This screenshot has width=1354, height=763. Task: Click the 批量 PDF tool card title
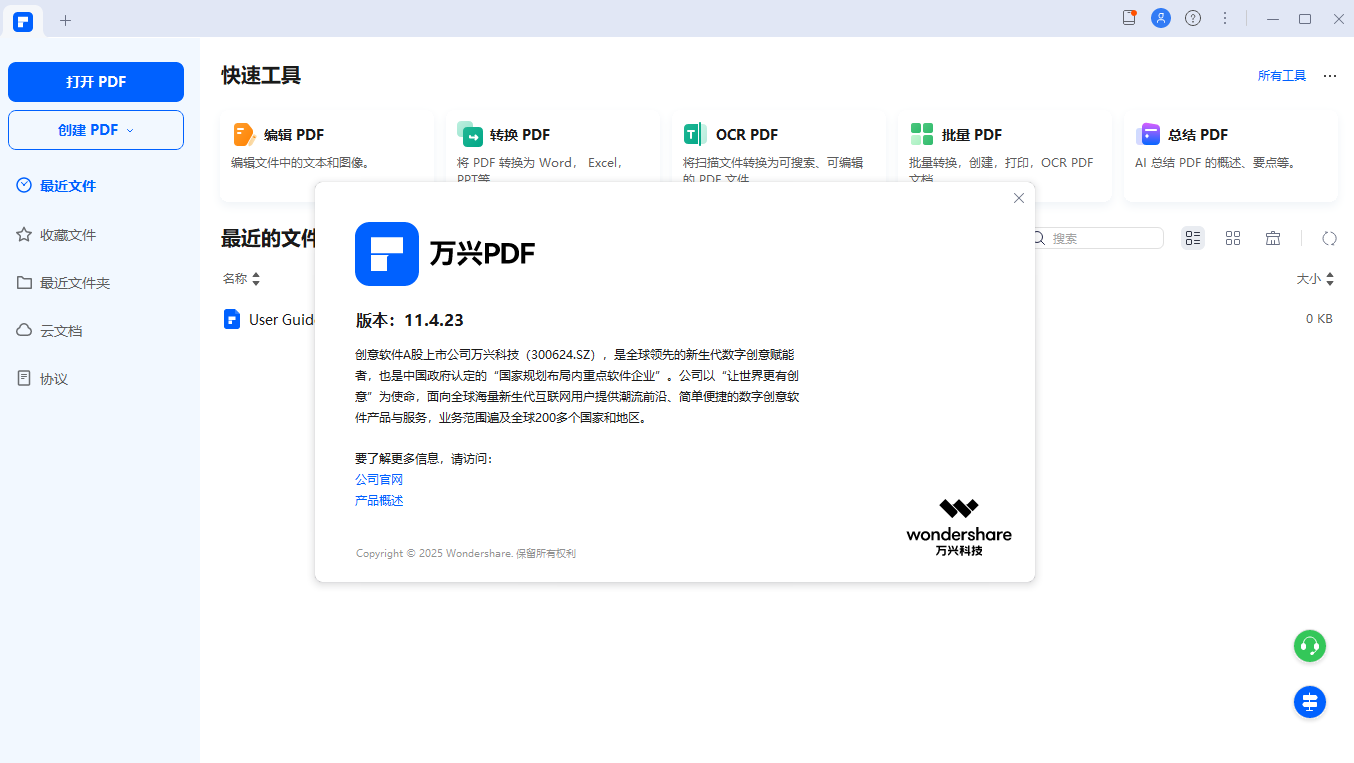click(972, 135)
